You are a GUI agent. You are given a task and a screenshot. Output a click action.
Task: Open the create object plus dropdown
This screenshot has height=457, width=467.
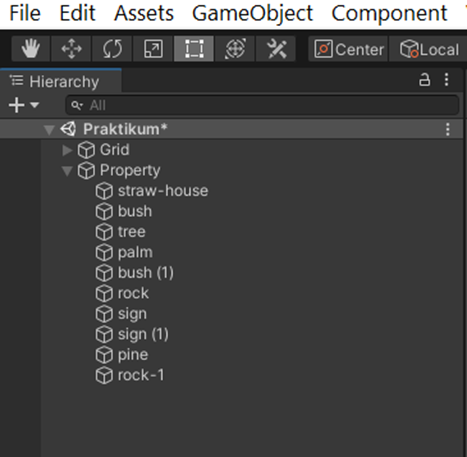(24, 105)
